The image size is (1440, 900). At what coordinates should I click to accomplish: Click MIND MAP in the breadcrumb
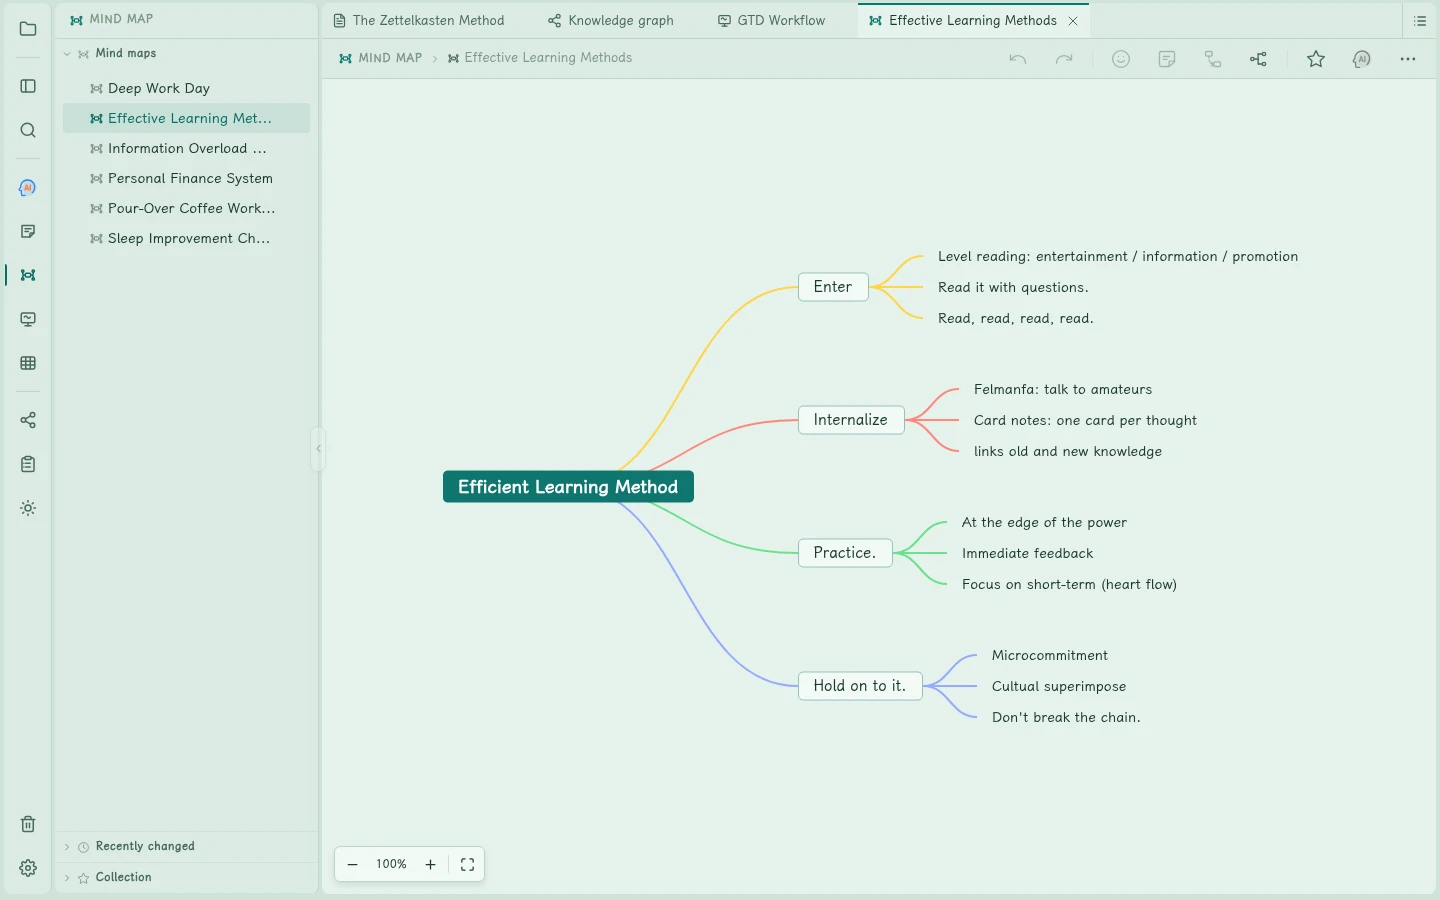[381, 58]
